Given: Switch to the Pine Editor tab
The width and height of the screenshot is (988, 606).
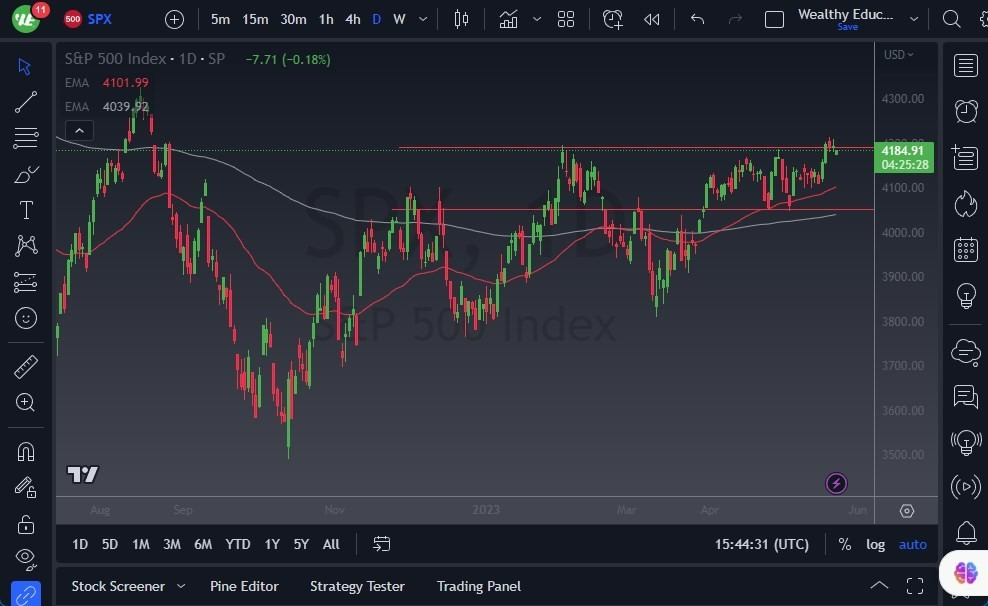Looking at the screenshot, I should (244, 586).
